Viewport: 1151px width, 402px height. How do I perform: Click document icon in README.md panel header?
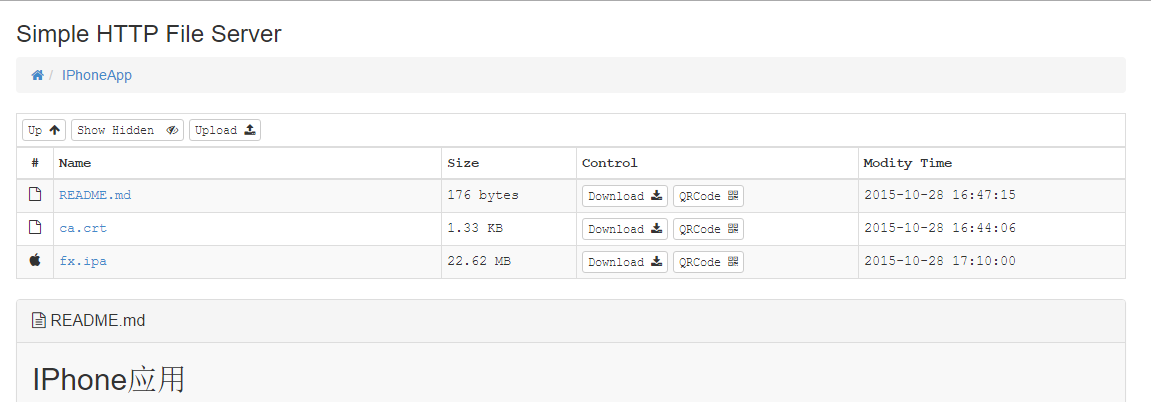point(39,321)
